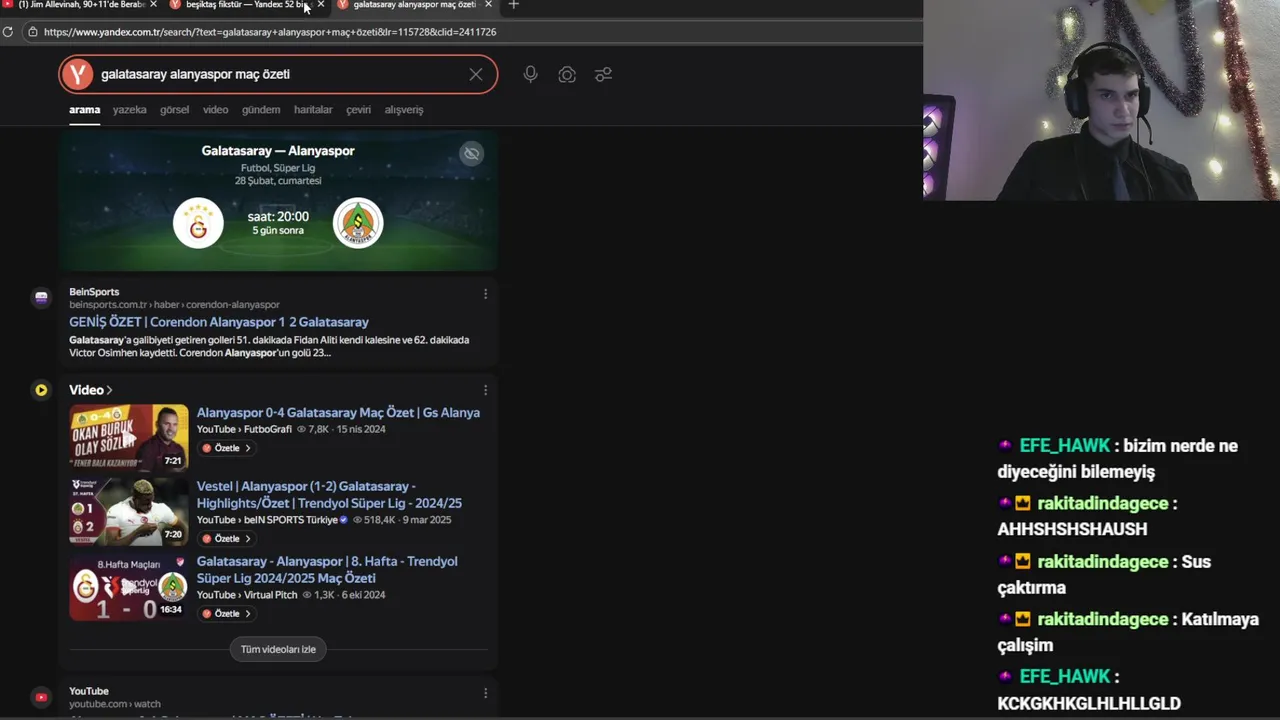Expand Özetle for 8. Hafta video
1280x720 pixels.
point(227,614)
